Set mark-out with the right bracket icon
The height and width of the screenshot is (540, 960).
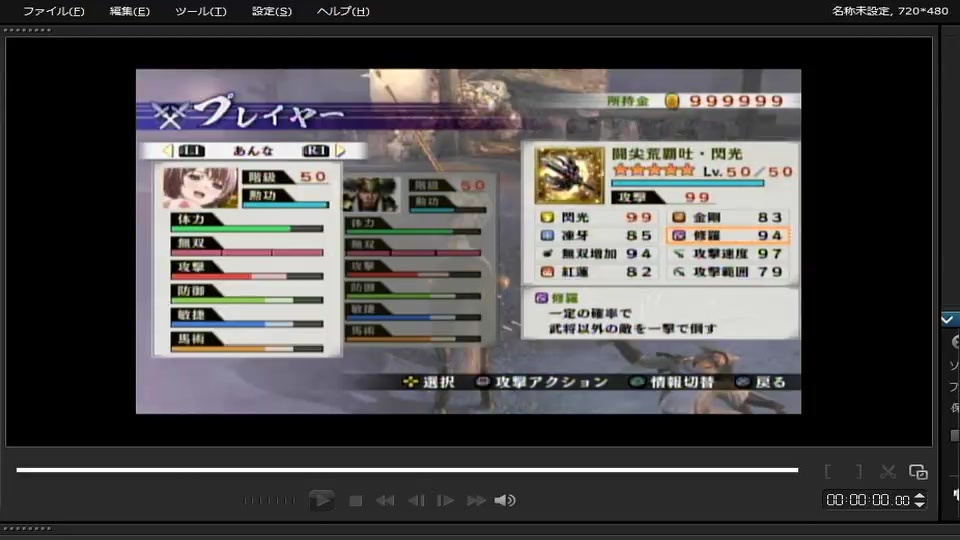[858, 471]
